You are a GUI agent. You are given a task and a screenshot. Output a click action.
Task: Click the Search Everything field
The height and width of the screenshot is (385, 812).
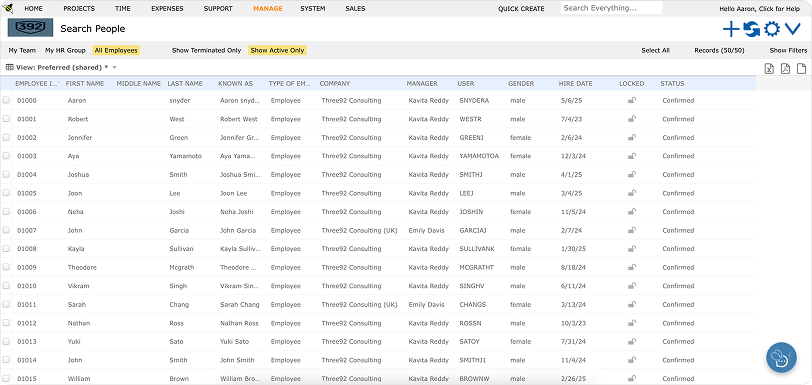[611, 8]
